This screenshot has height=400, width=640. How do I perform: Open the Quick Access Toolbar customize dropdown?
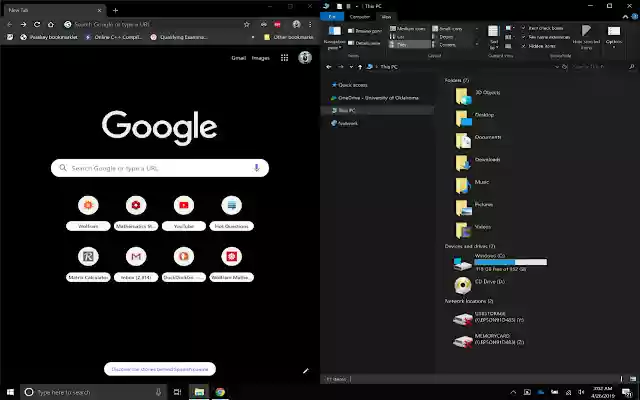pos(357,6)
